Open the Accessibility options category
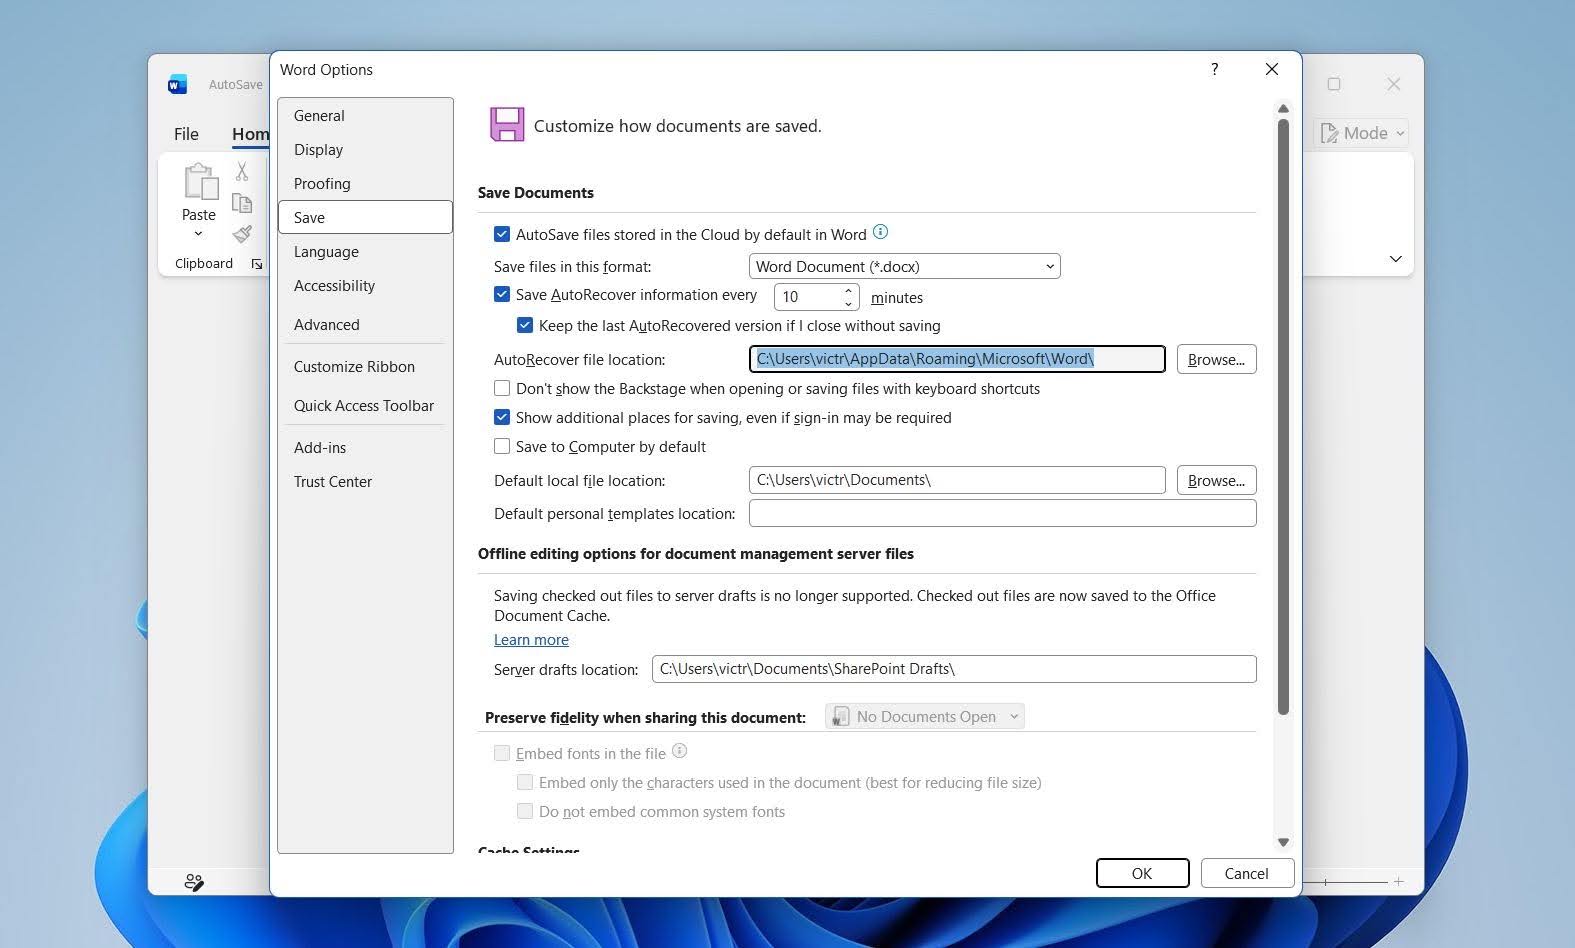The width and height of the screenshot is (1575, 948). click(365, 286)
